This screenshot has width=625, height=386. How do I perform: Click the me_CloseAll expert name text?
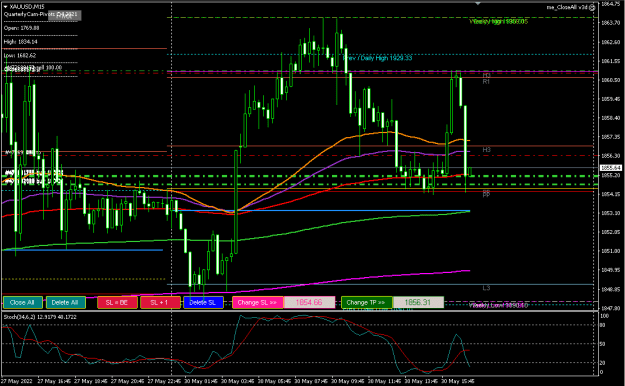pos(567,7)
